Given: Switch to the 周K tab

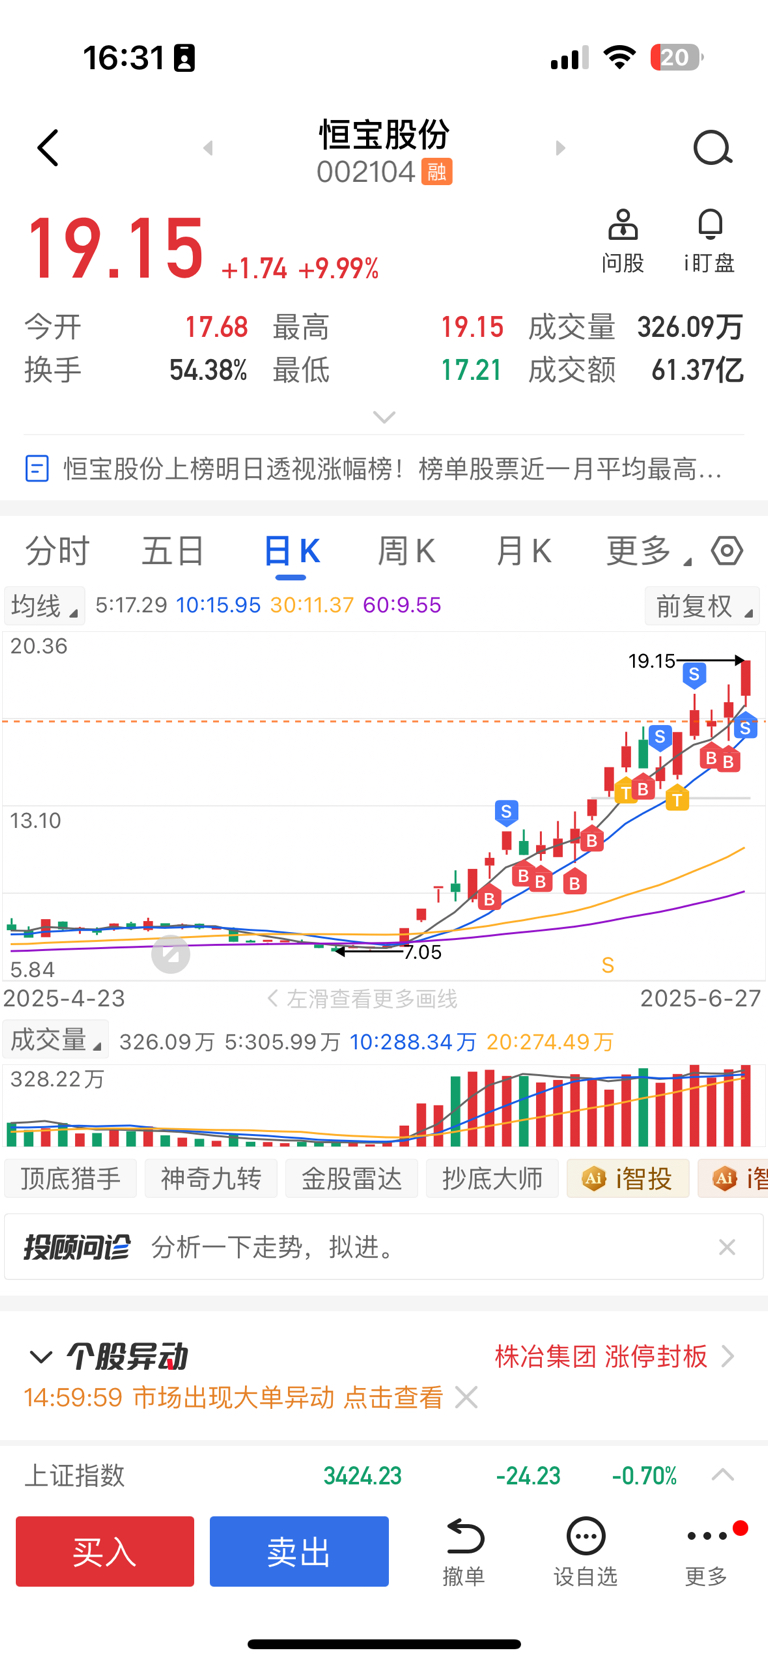Looking at the screenshot, I should click(x=407, y=551).
